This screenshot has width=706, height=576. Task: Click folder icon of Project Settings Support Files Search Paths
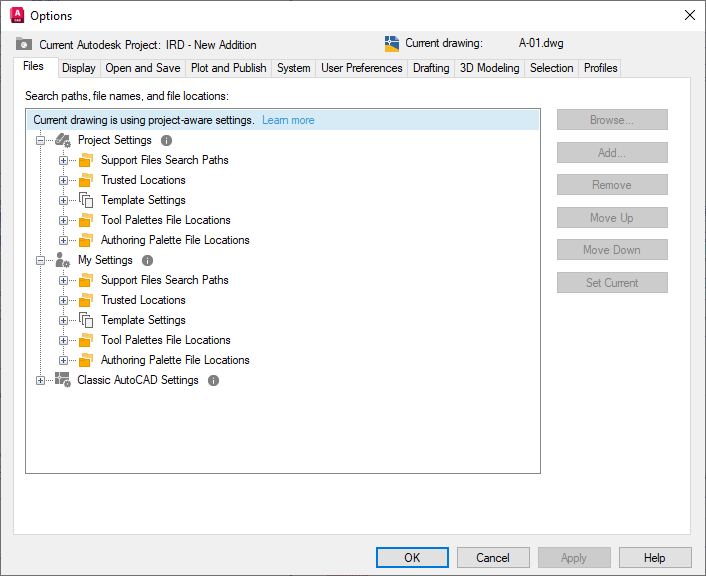pos(86,160)
